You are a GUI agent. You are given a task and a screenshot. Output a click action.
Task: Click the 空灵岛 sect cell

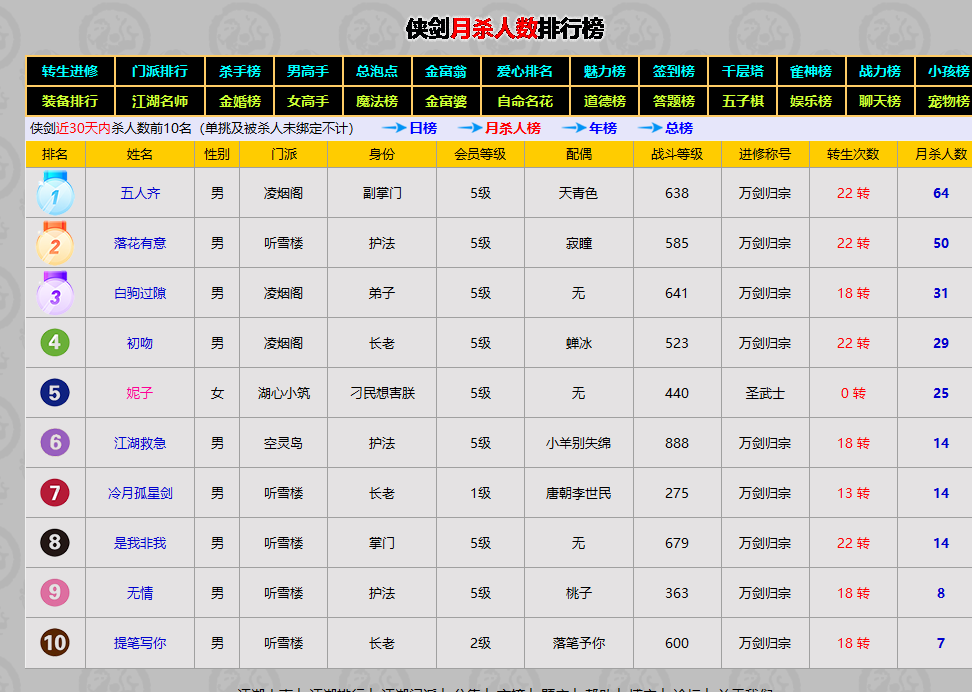[283, 443]
